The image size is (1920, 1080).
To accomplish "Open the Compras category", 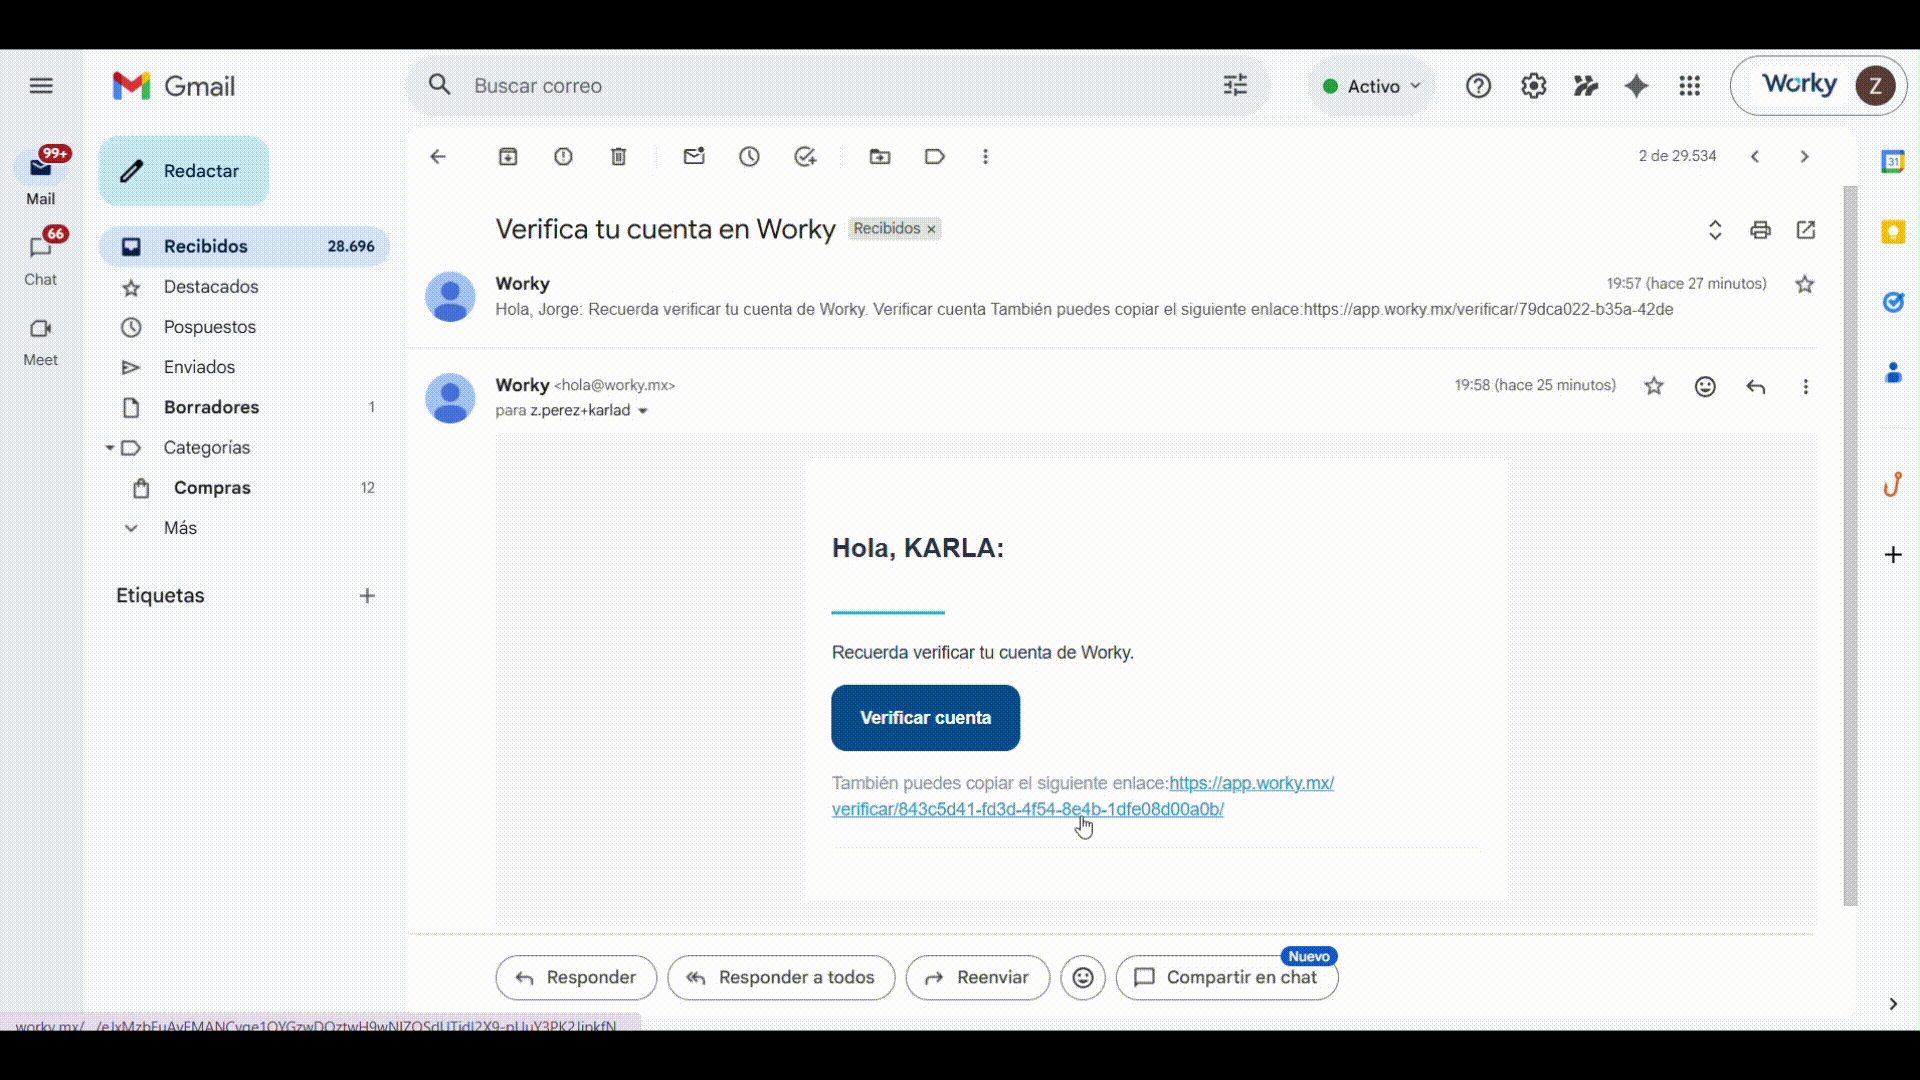I will click(245, 488).
